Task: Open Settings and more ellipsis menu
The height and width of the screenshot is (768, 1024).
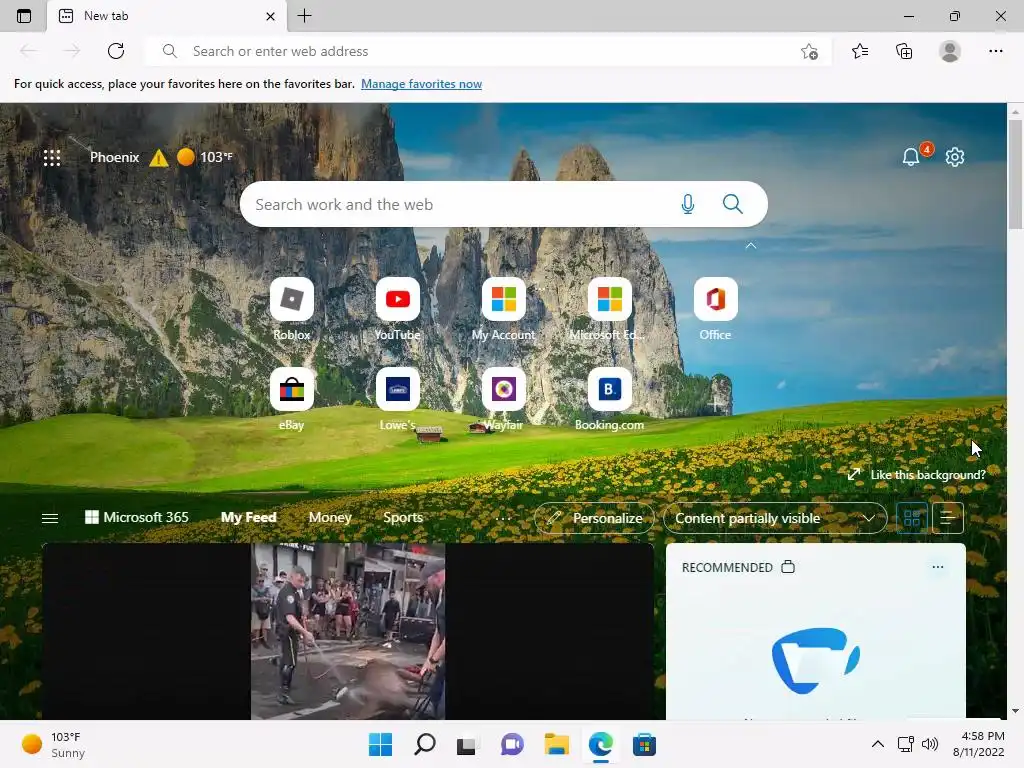Action: point(995,51)
